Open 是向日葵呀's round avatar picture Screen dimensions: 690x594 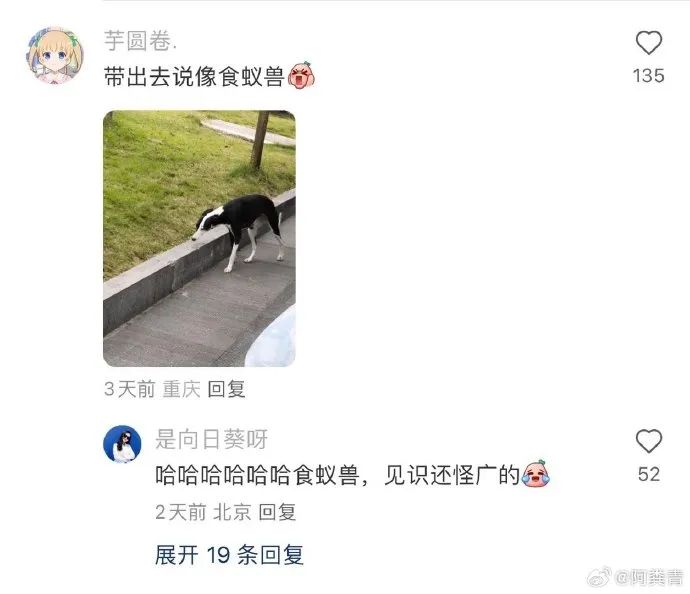[x=122, y=444]
